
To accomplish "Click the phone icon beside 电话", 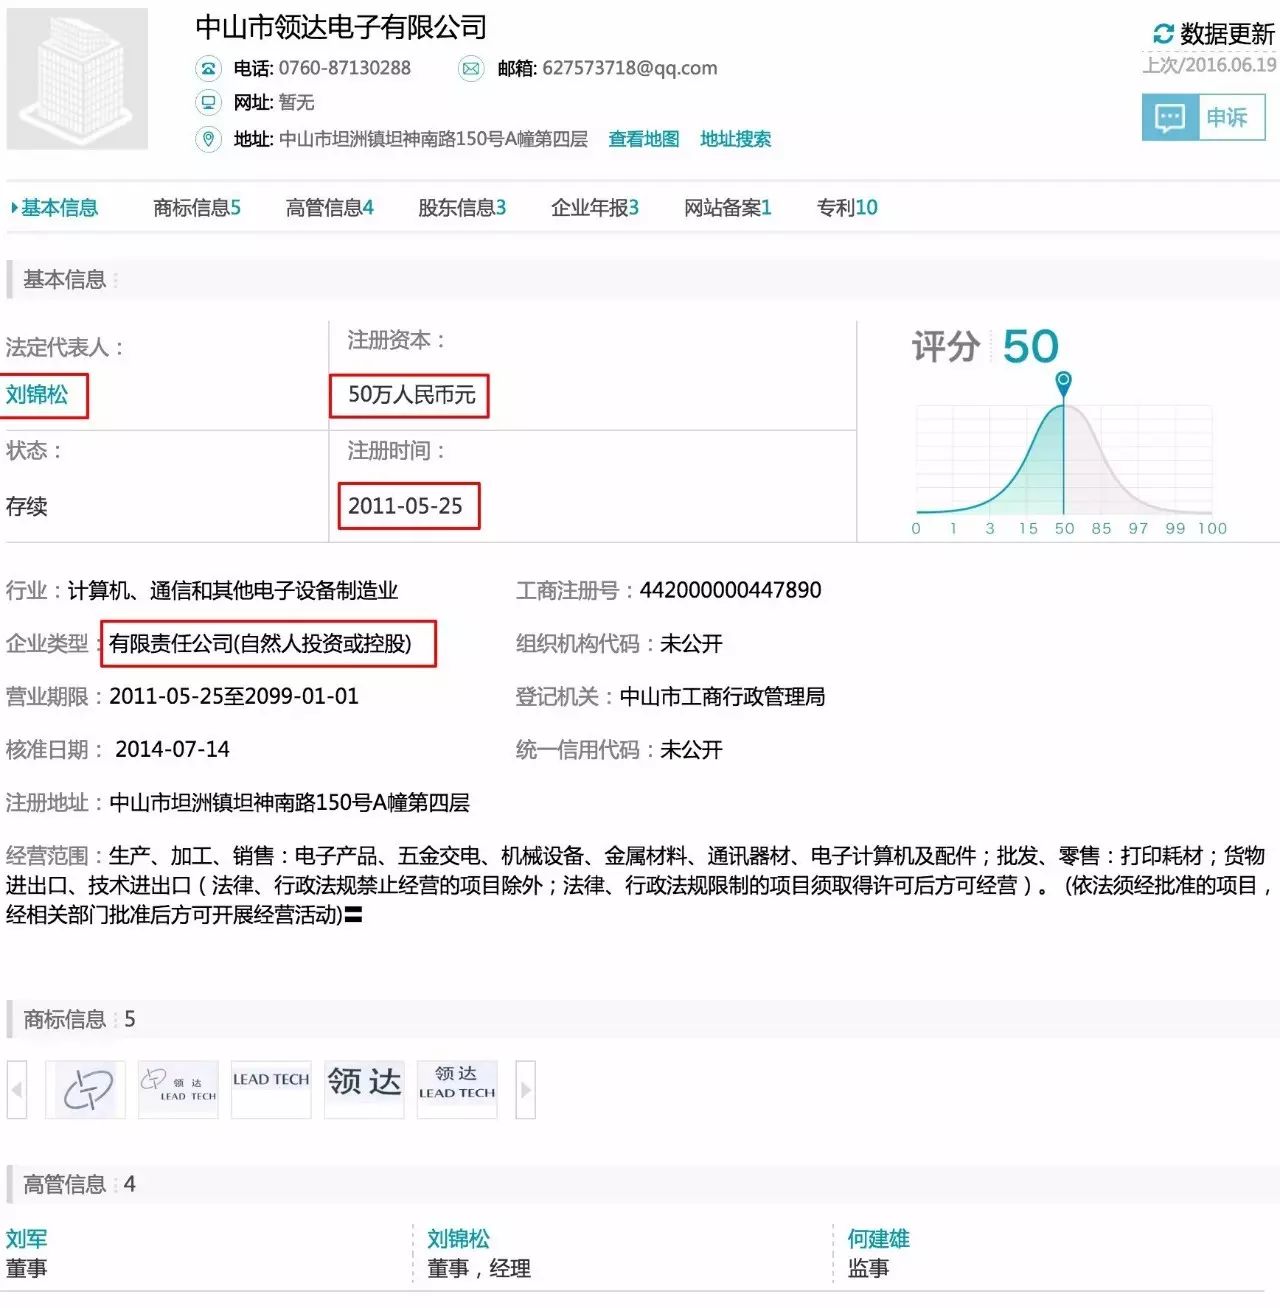I will (x=207, y=69).
